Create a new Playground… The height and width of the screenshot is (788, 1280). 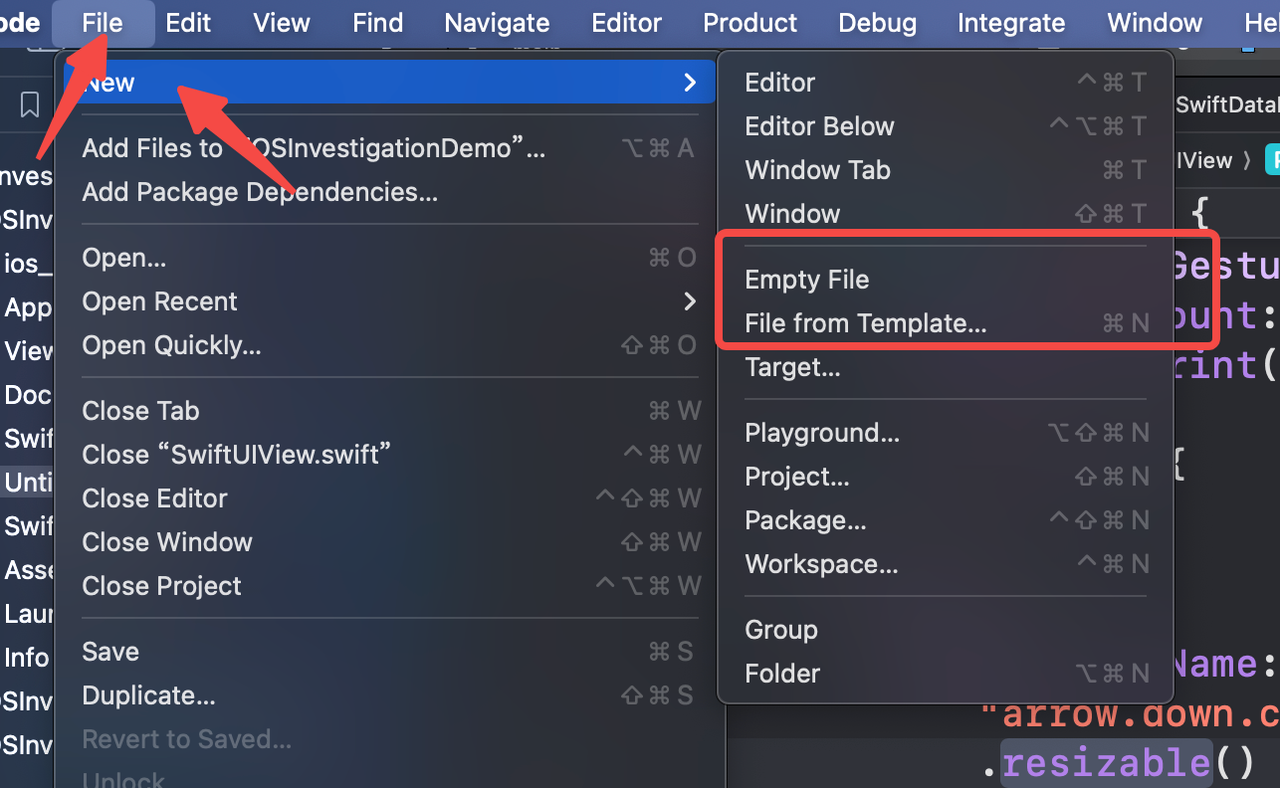click(x=822, y=433)
